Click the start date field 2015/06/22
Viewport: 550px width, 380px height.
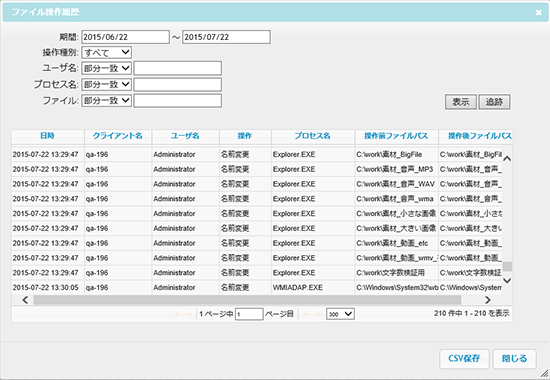125,37
